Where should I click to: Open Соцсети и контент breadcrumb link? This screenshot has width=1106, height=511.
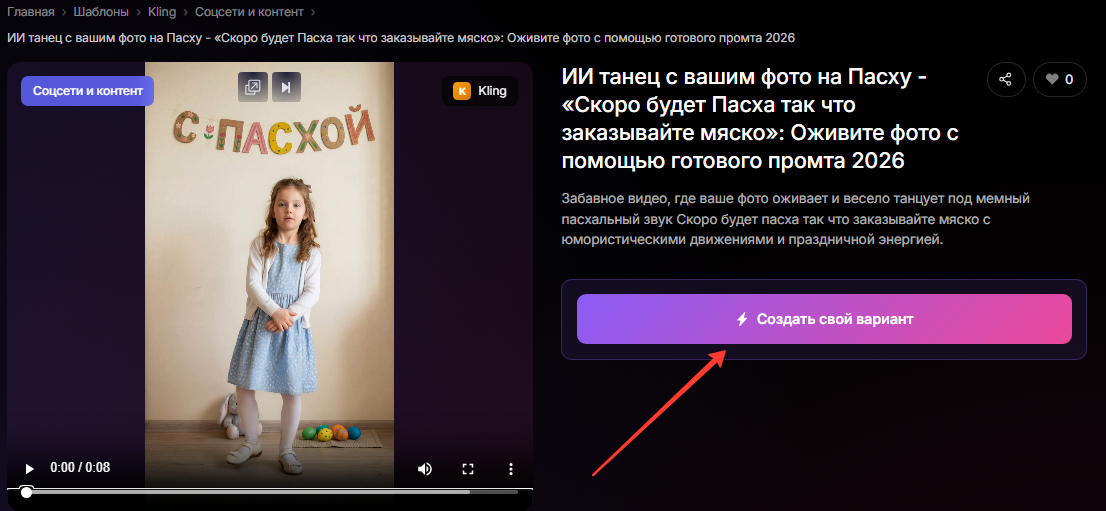point(249,12)
